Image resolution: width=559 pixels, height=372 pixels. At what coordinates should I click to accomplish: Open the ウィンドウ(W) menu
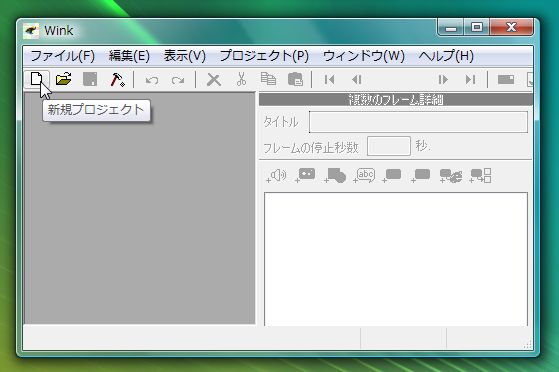pos(364,56)
